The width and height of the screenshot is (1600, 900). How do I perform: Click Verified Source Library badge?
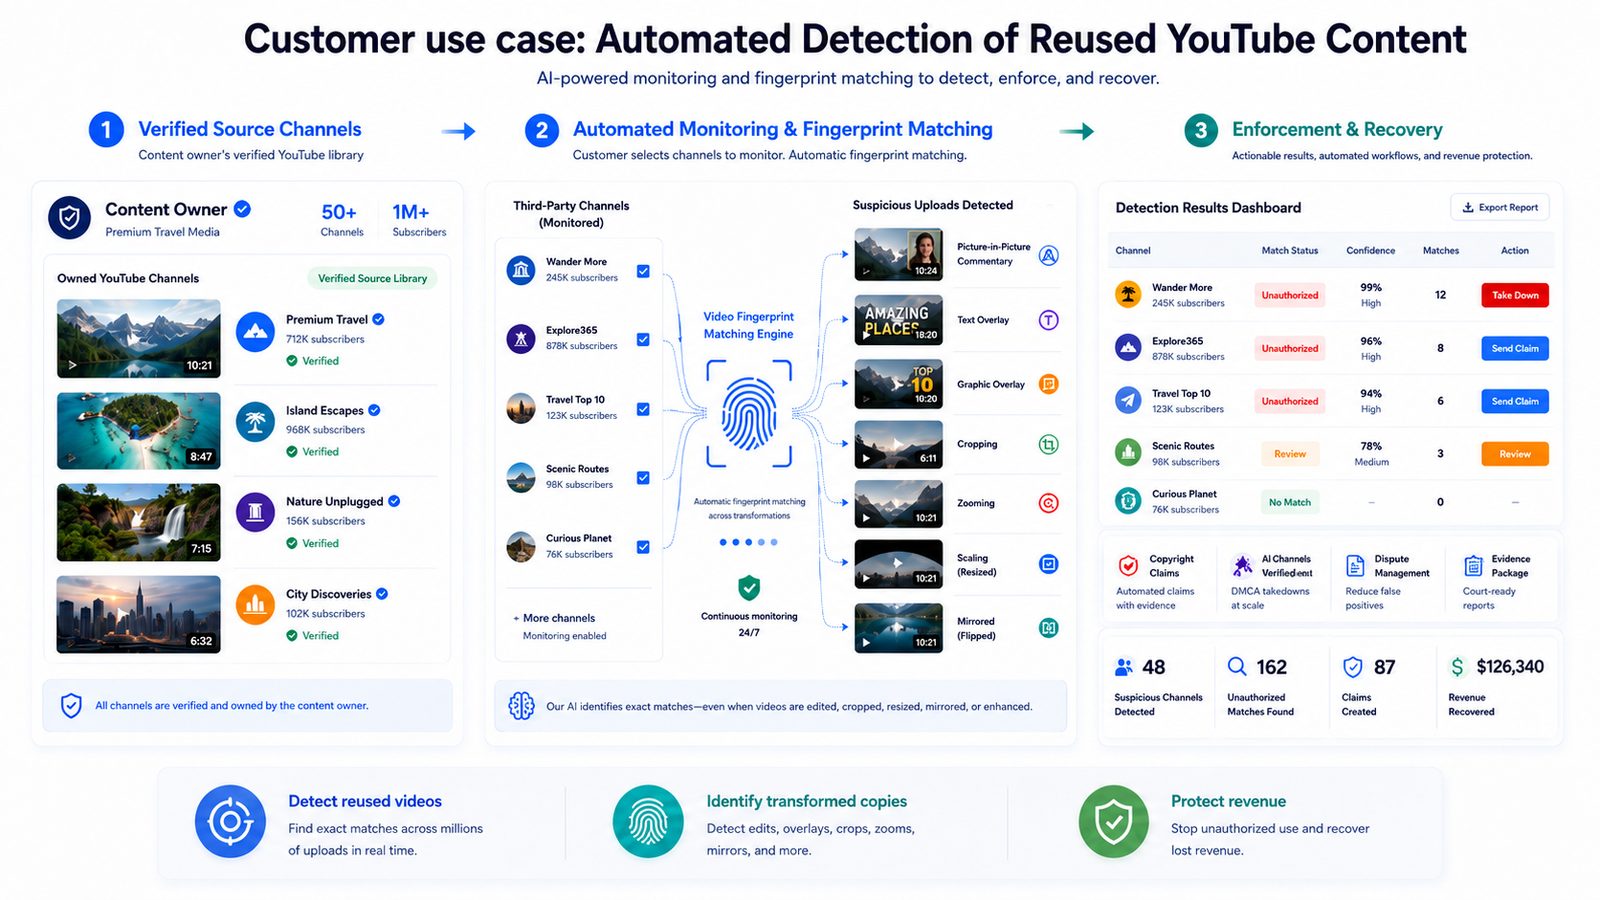[x=372, y=278]
